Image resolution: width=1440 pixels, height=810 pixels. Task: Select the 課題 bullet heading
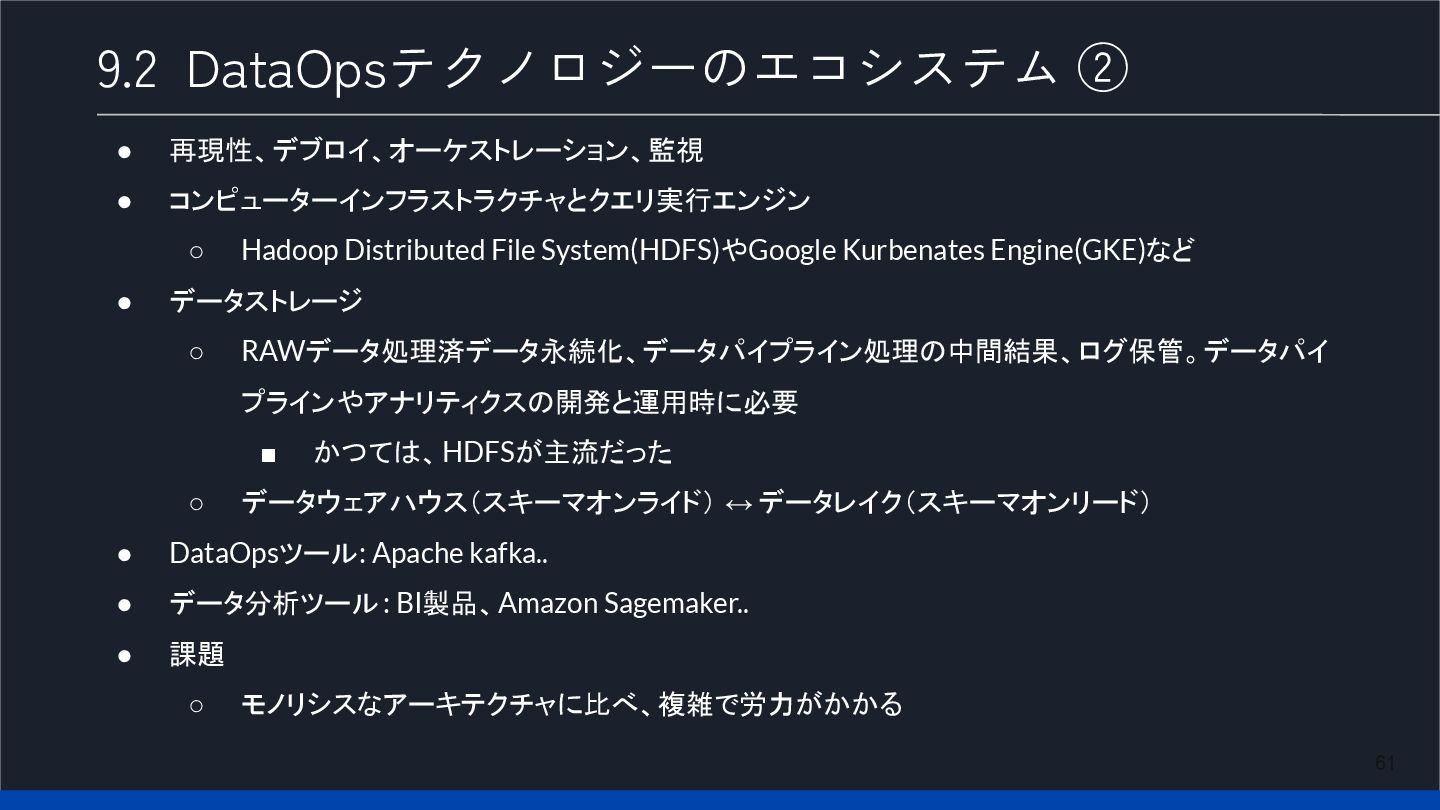coord(196,654)
